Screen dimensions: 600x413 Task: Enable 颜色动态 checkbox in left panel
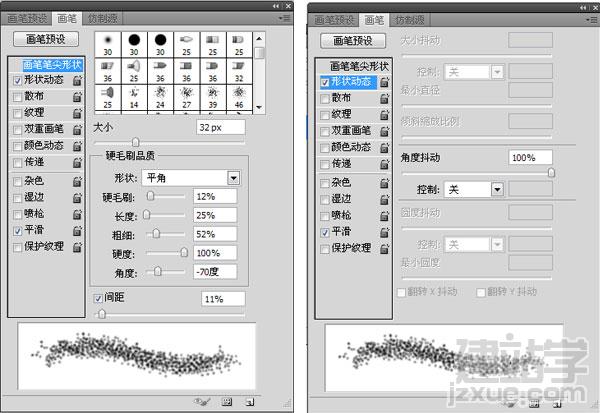tap(18, 146)
